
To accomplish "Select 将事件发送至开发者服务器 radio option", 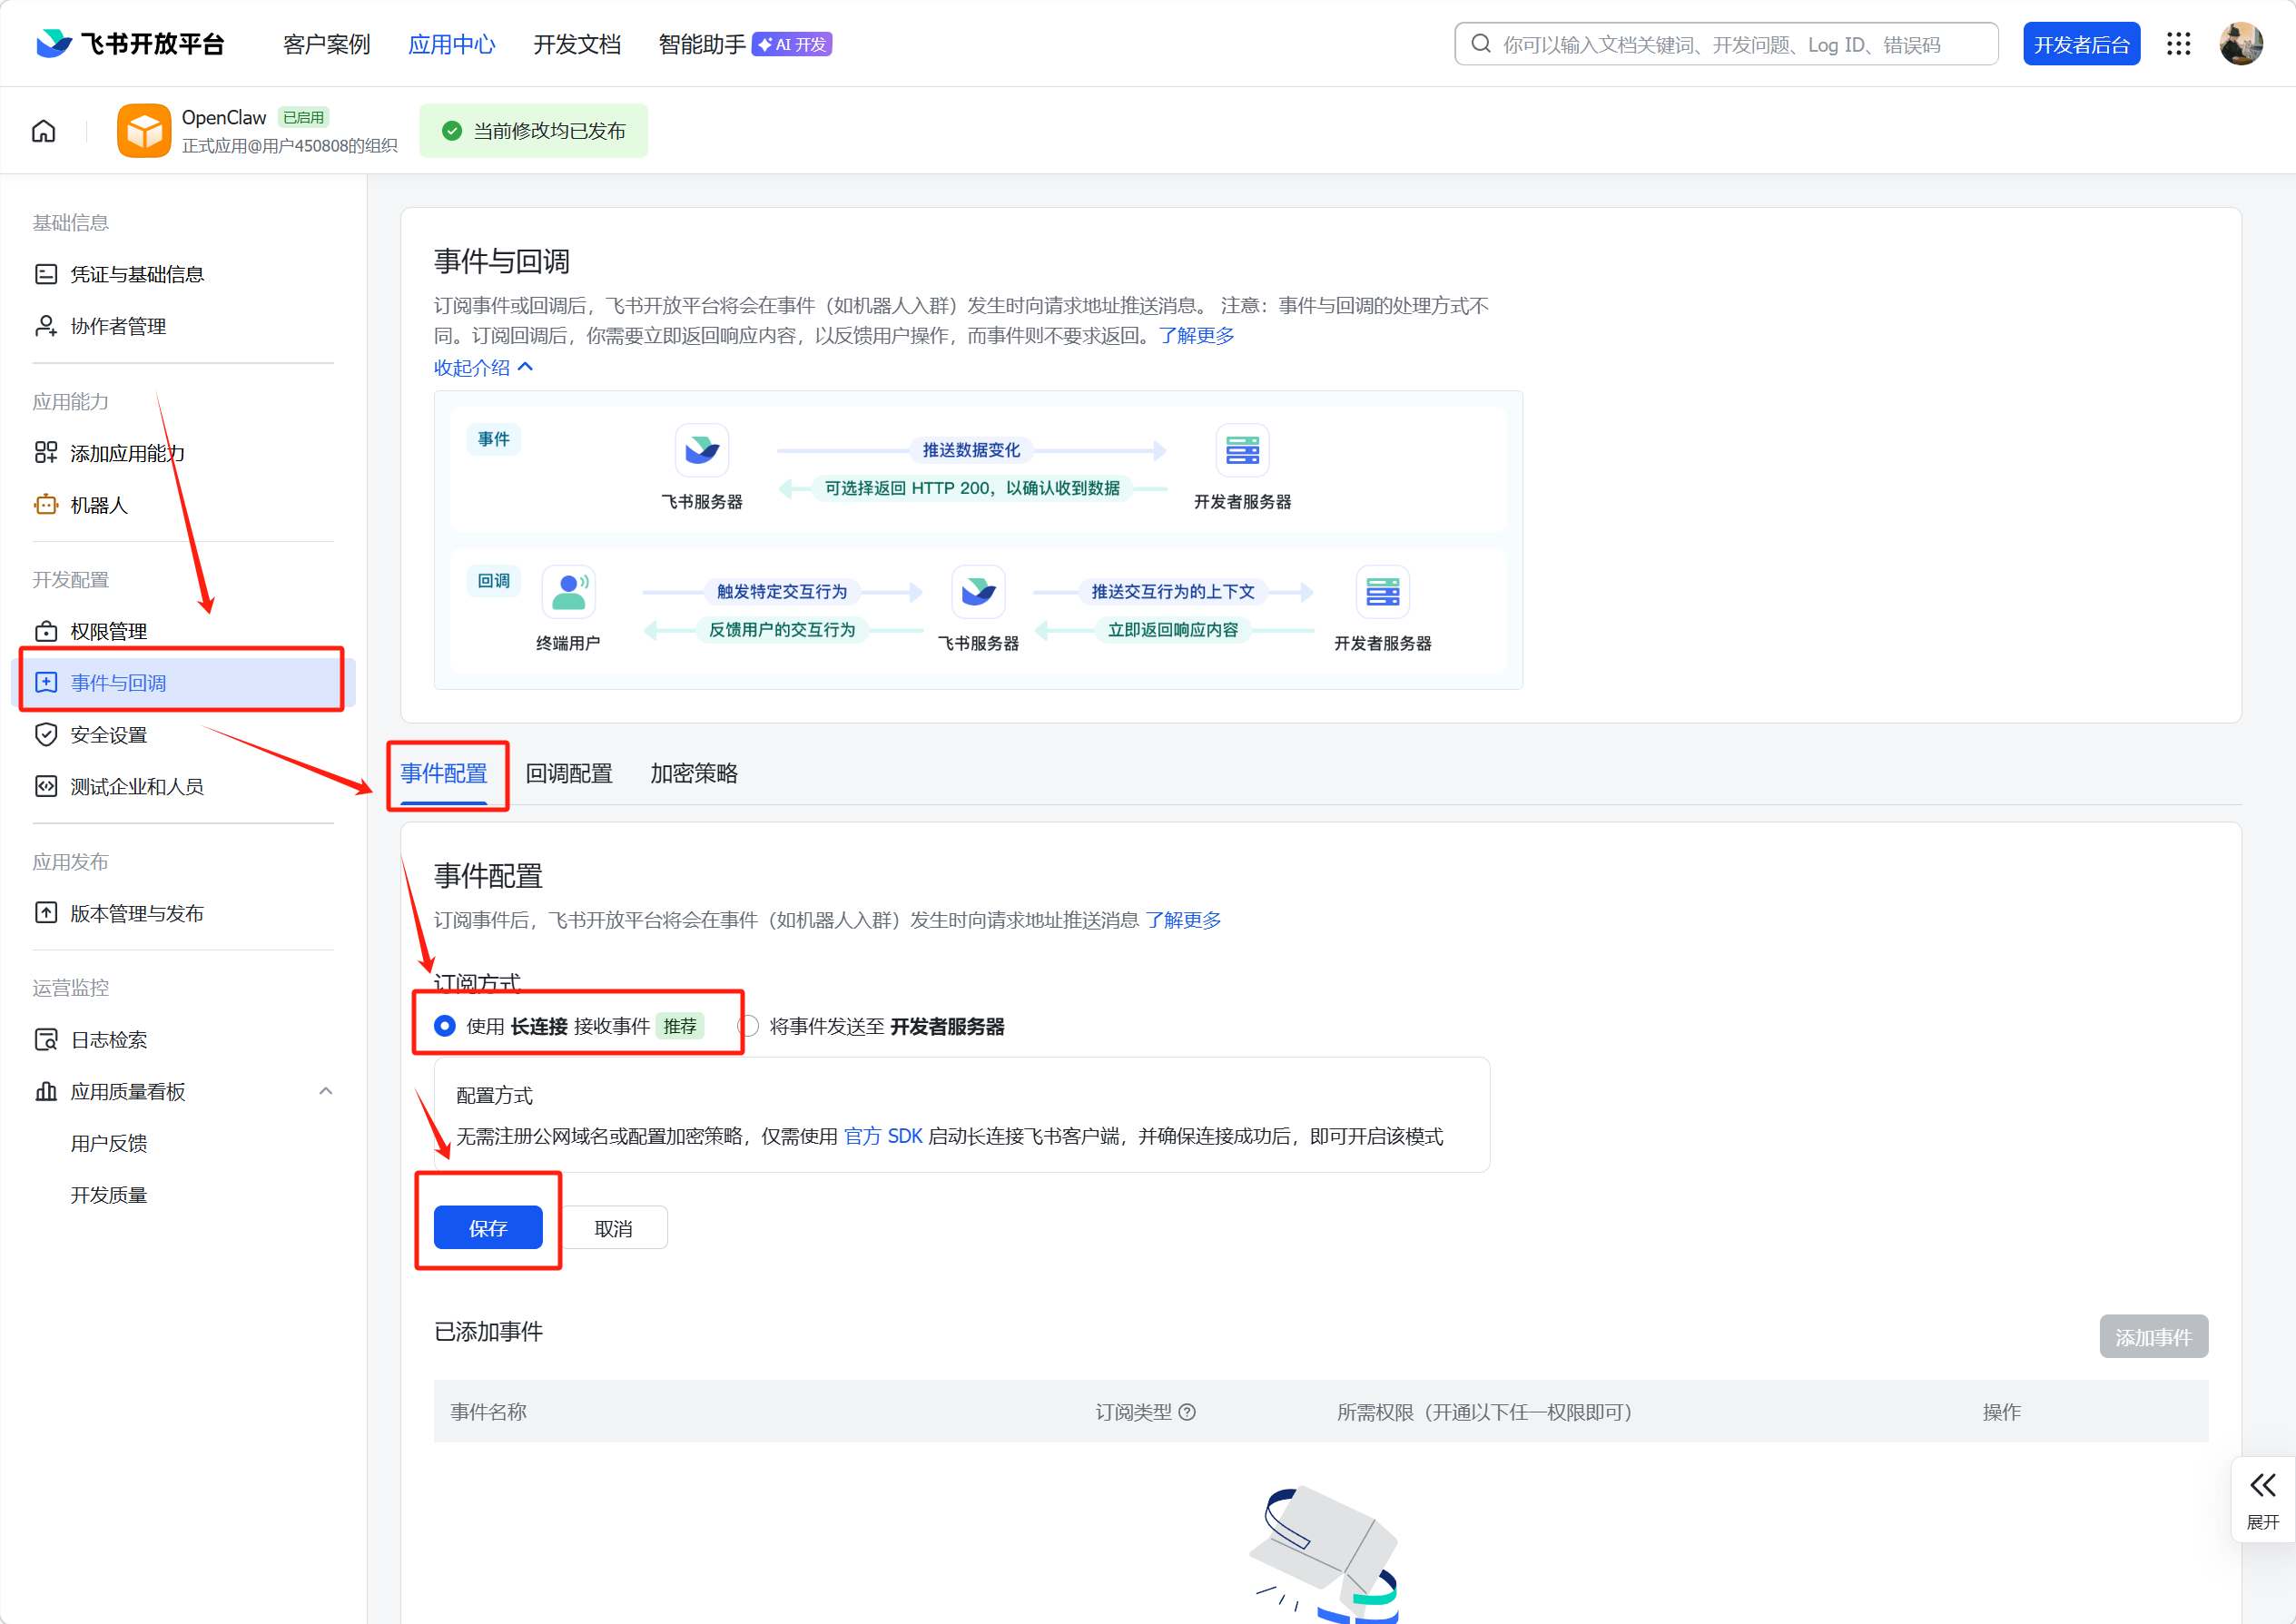I will click(x=748, y=1026).
